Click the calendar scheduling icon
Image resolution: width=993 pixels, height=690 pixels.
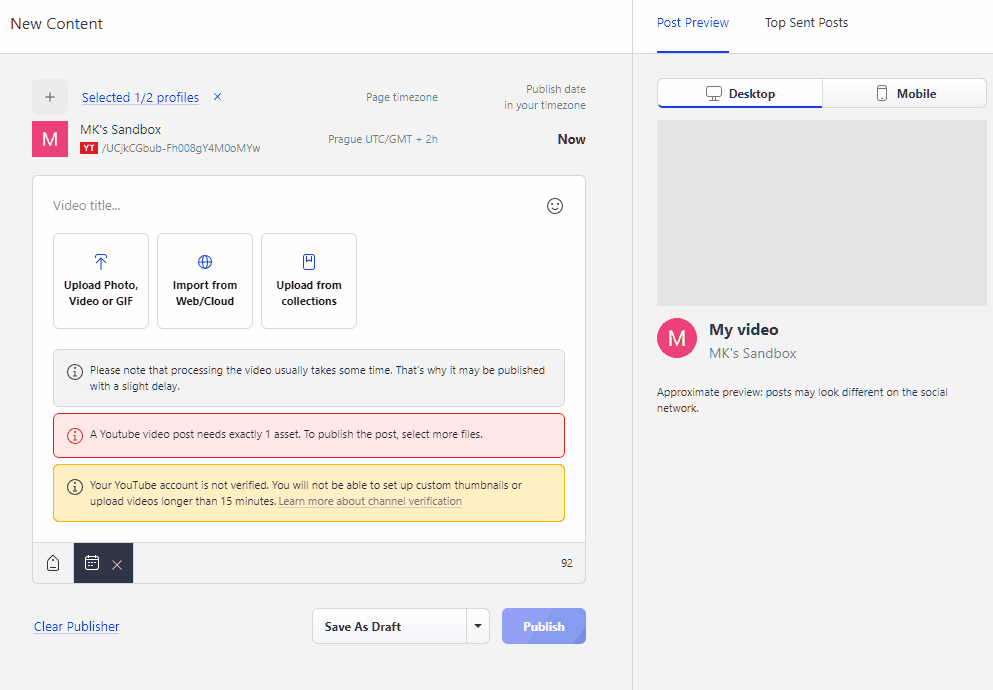point(92,563)
